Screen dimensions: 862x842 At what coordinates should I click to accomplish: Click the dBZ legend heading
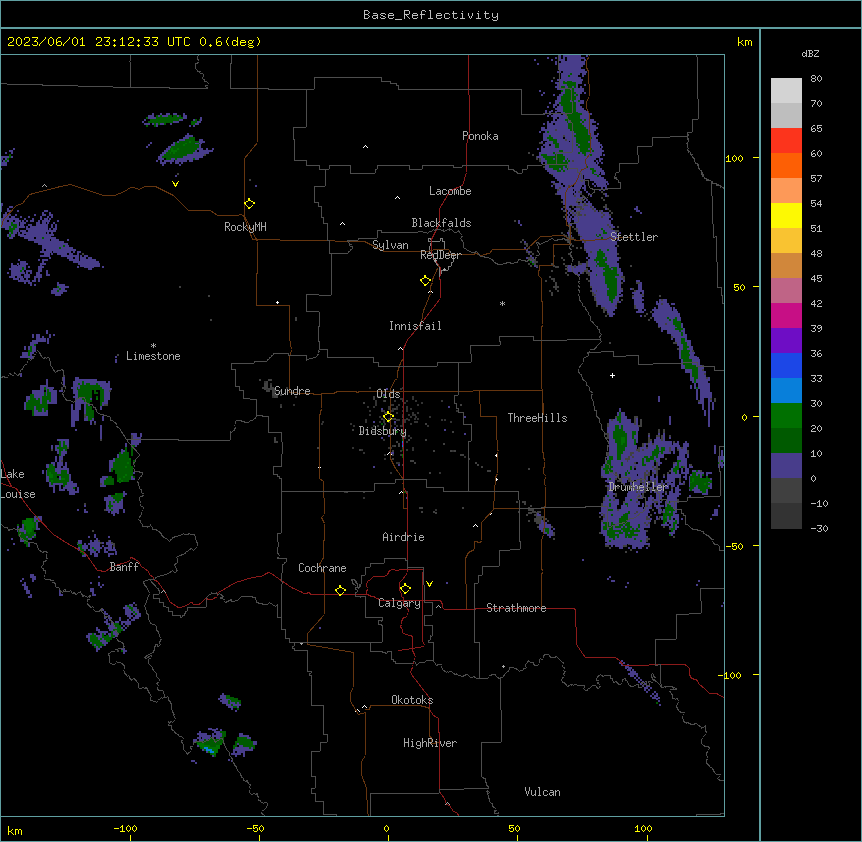click(x=810, y=53)
